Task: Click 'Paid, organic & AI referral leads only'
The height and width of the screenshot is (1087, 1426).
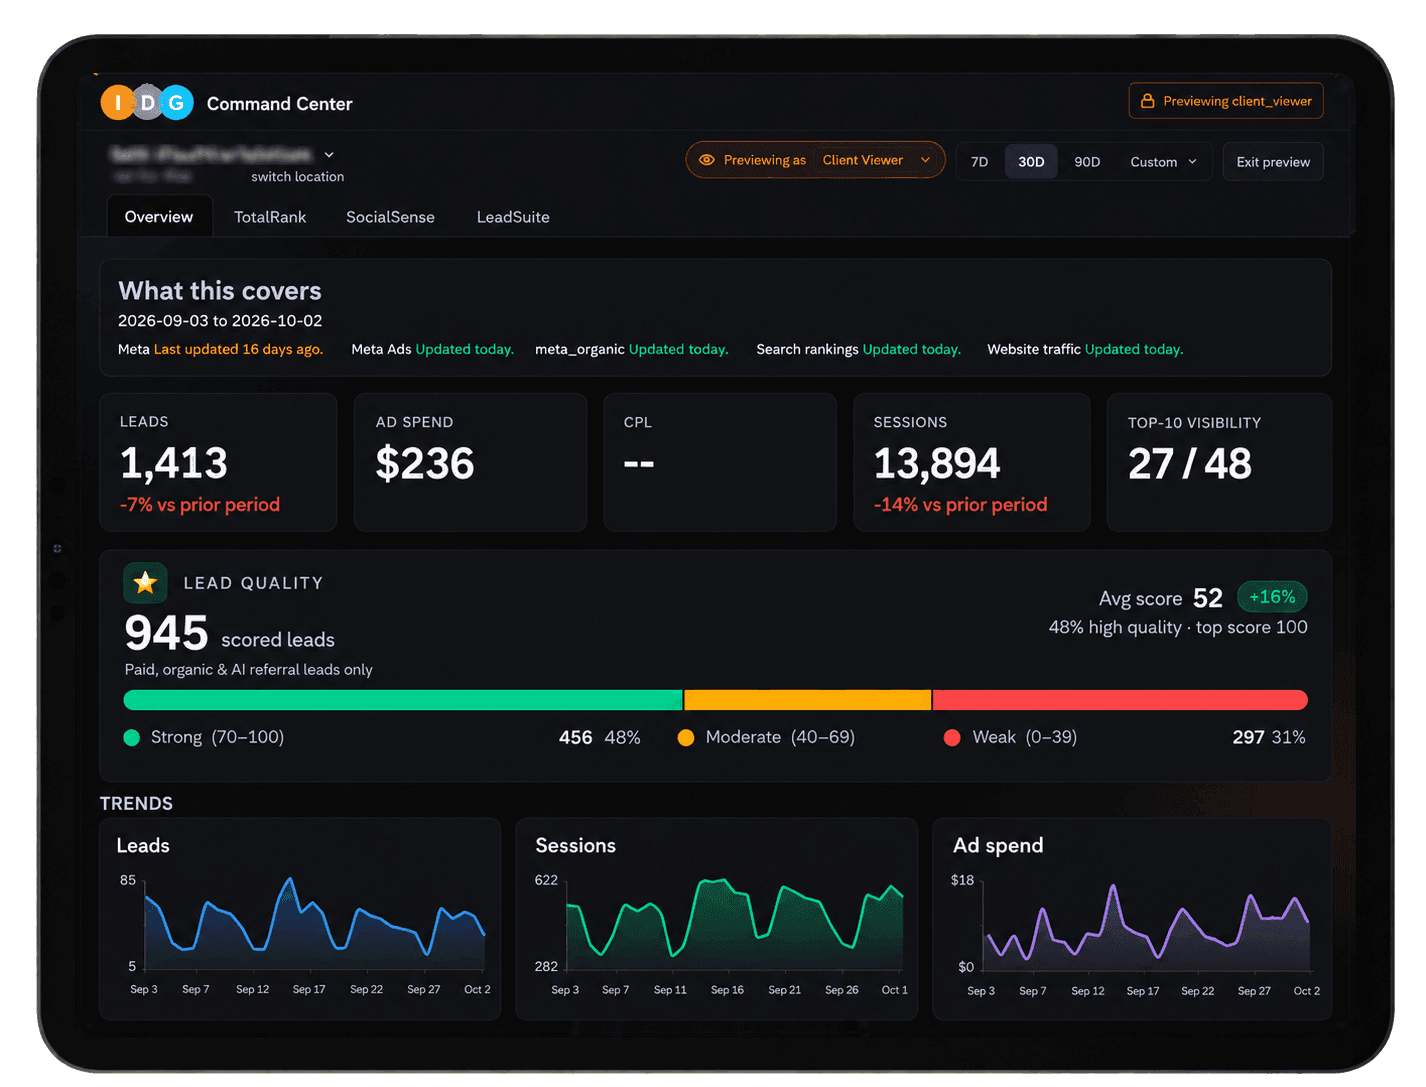Action: click(248, 670)
